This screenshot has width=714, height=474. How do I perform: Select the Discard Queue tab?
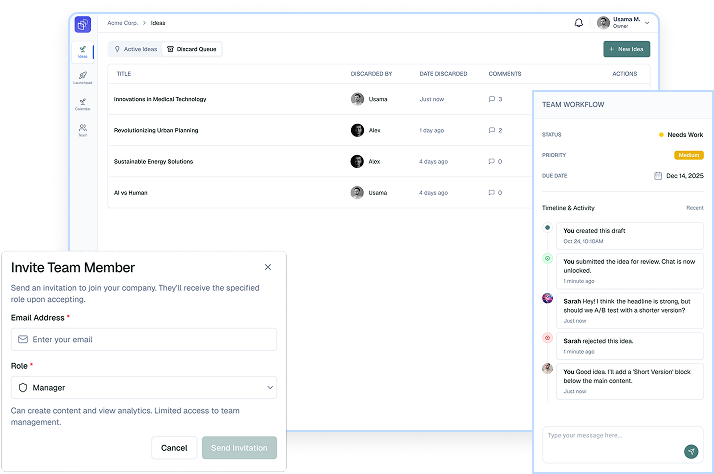click(192, 49)
